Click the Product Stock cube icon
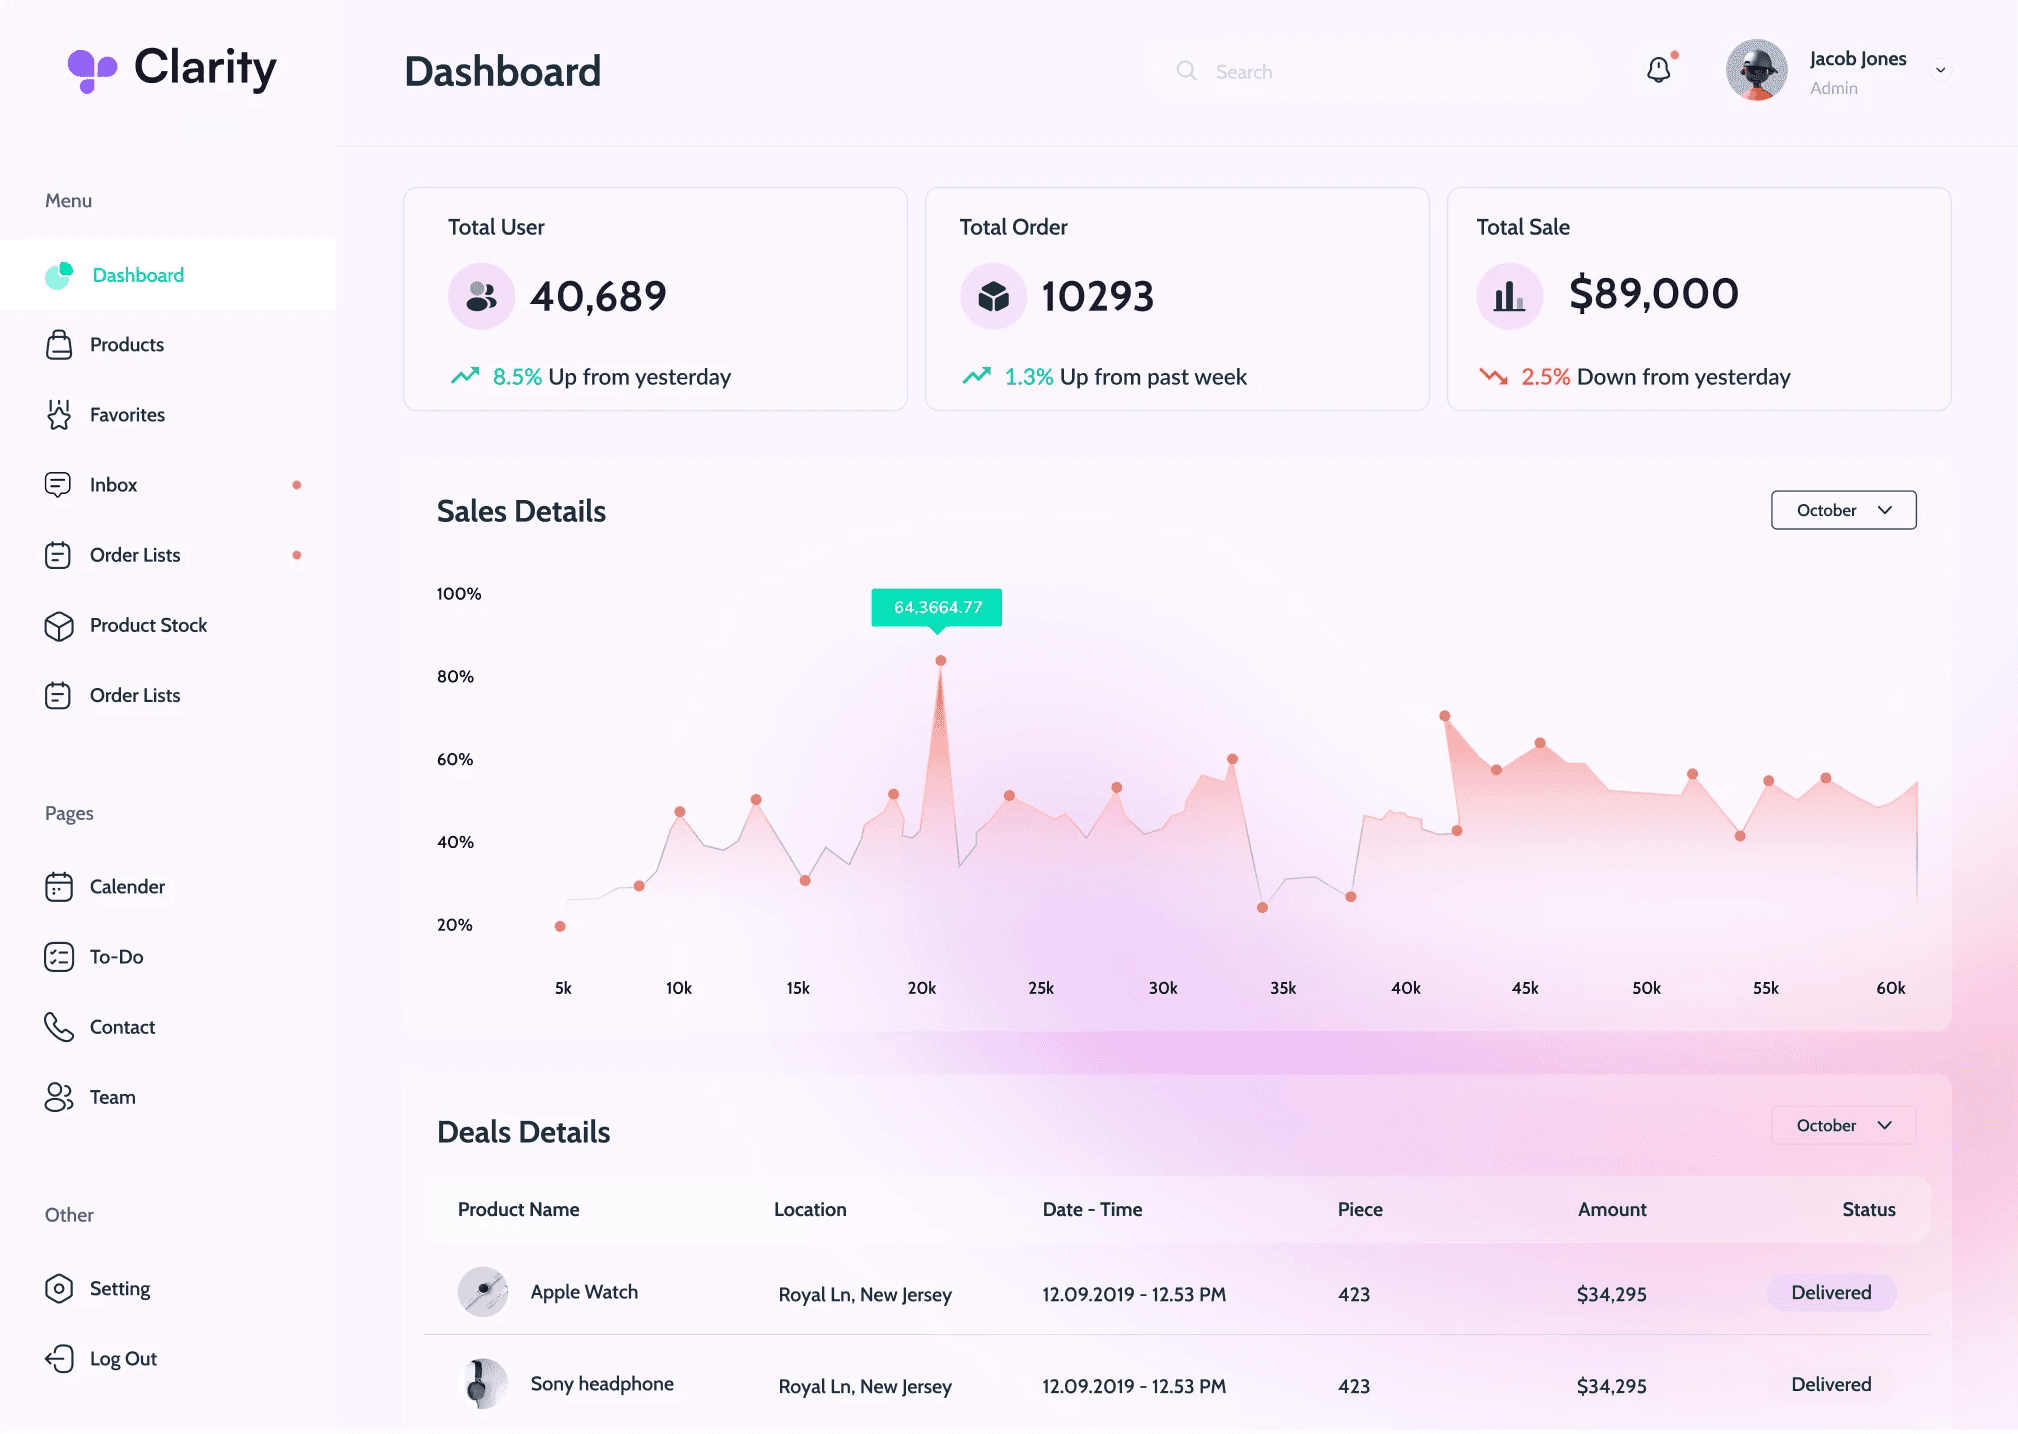Image resolution: width=2018 pixels, height=1434 pixels. 59,626
